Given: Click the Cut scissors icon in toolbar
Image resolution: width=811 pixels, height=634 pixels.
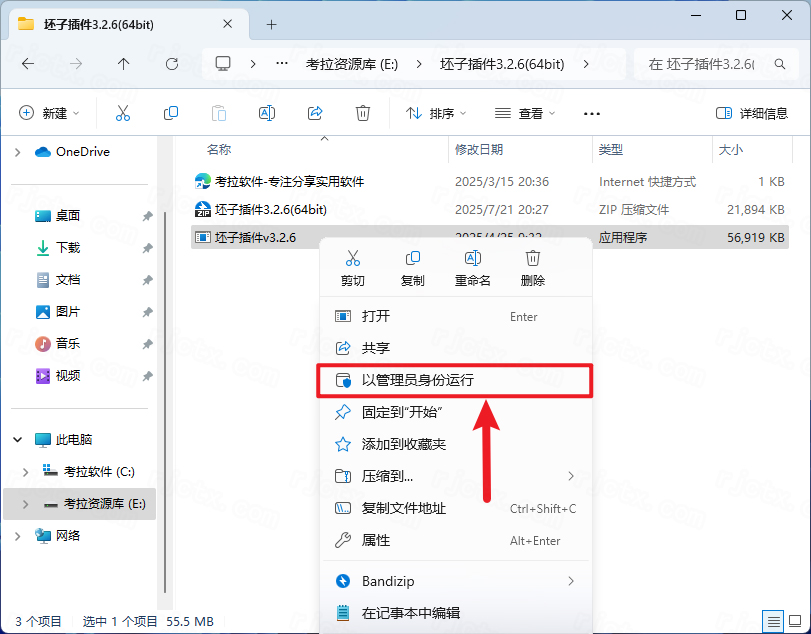Looking at the screenshot, I should point(123,113).
